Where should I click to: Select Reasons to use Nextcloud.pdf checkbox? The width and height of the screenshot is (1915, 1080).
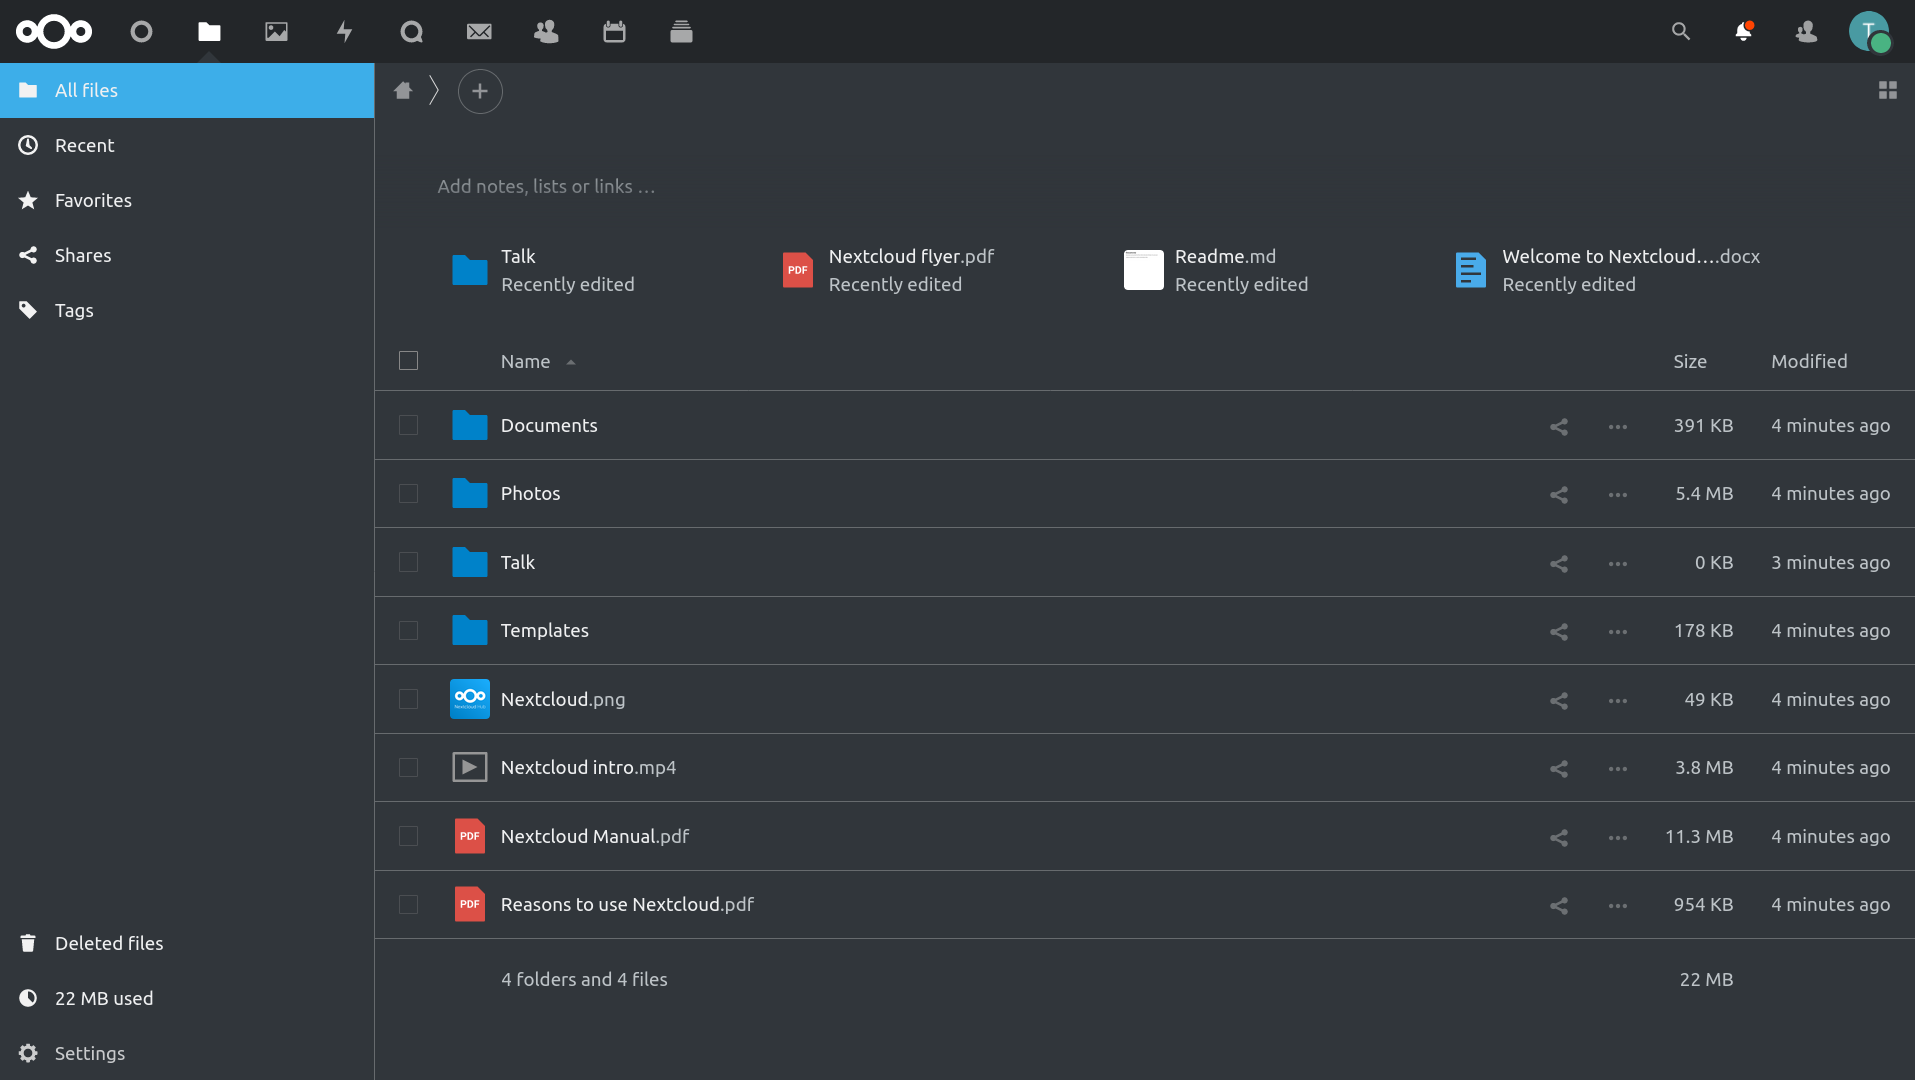(x=408, y=904)
